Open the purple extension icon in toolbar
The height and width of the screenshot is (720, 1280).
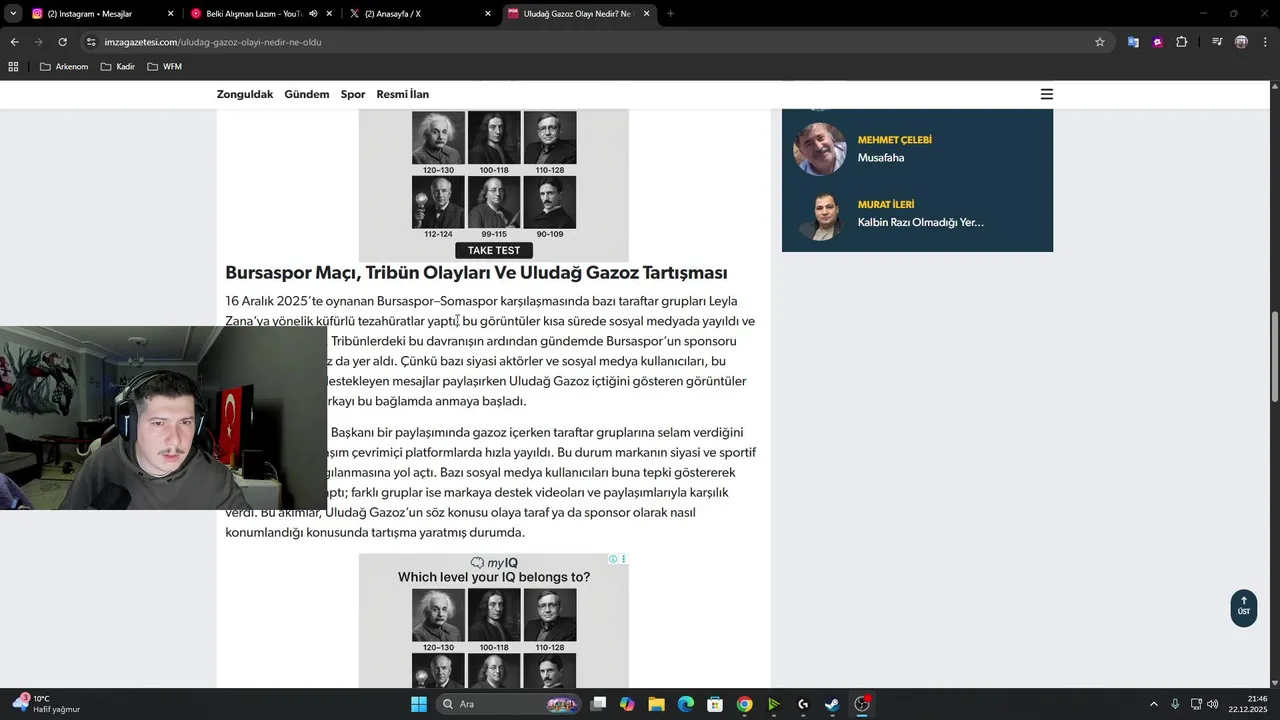(1157, 42)
